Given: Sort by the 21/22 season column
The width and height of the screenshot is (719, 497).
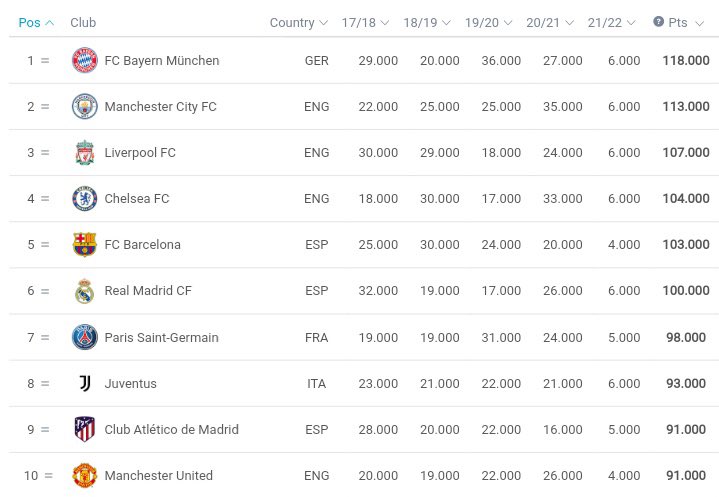Looking at the screenshot, I should 611,22.
